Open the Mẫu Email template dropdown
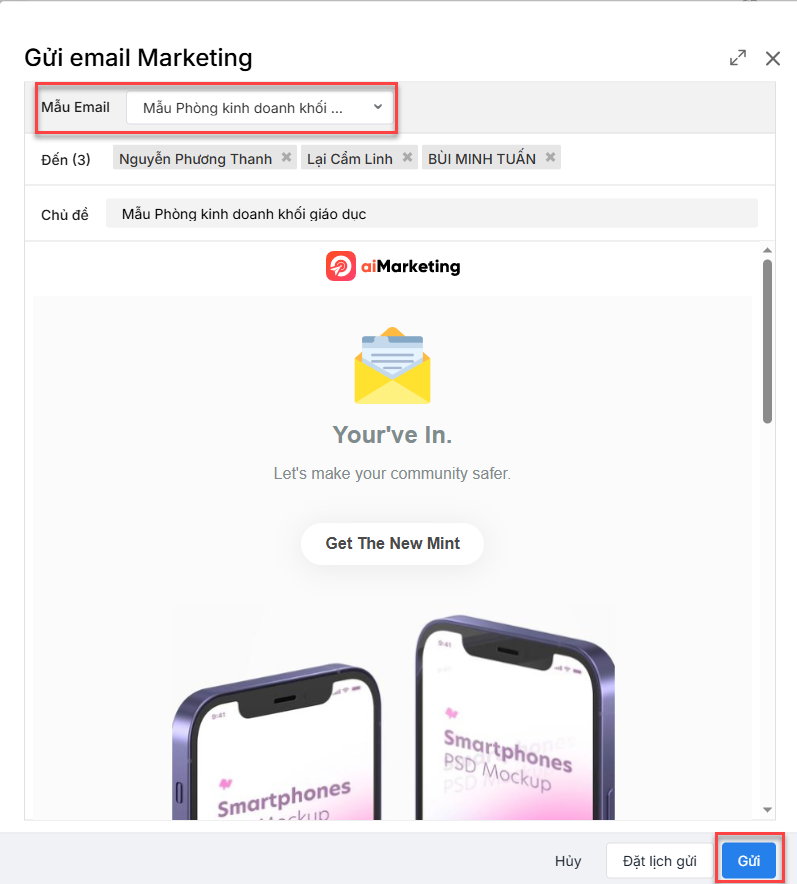 click(260, 108)
